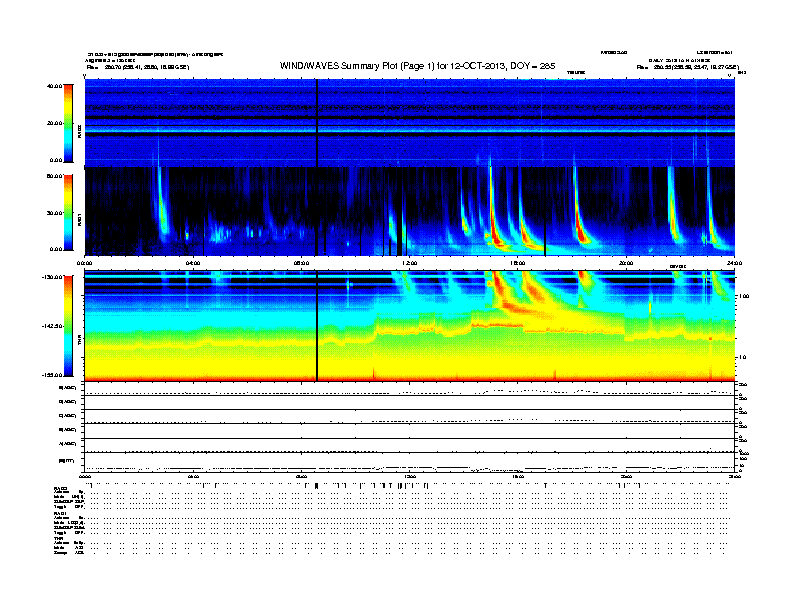Click the 04:00 tick label under RAD1 panel
The width and height of the screenshot is (792, 612).
click(193, 263)
